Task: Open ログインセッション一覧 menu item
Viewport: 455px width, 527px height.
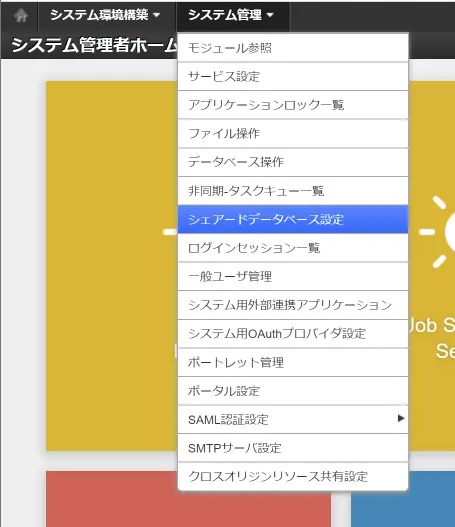Action: 293,248
